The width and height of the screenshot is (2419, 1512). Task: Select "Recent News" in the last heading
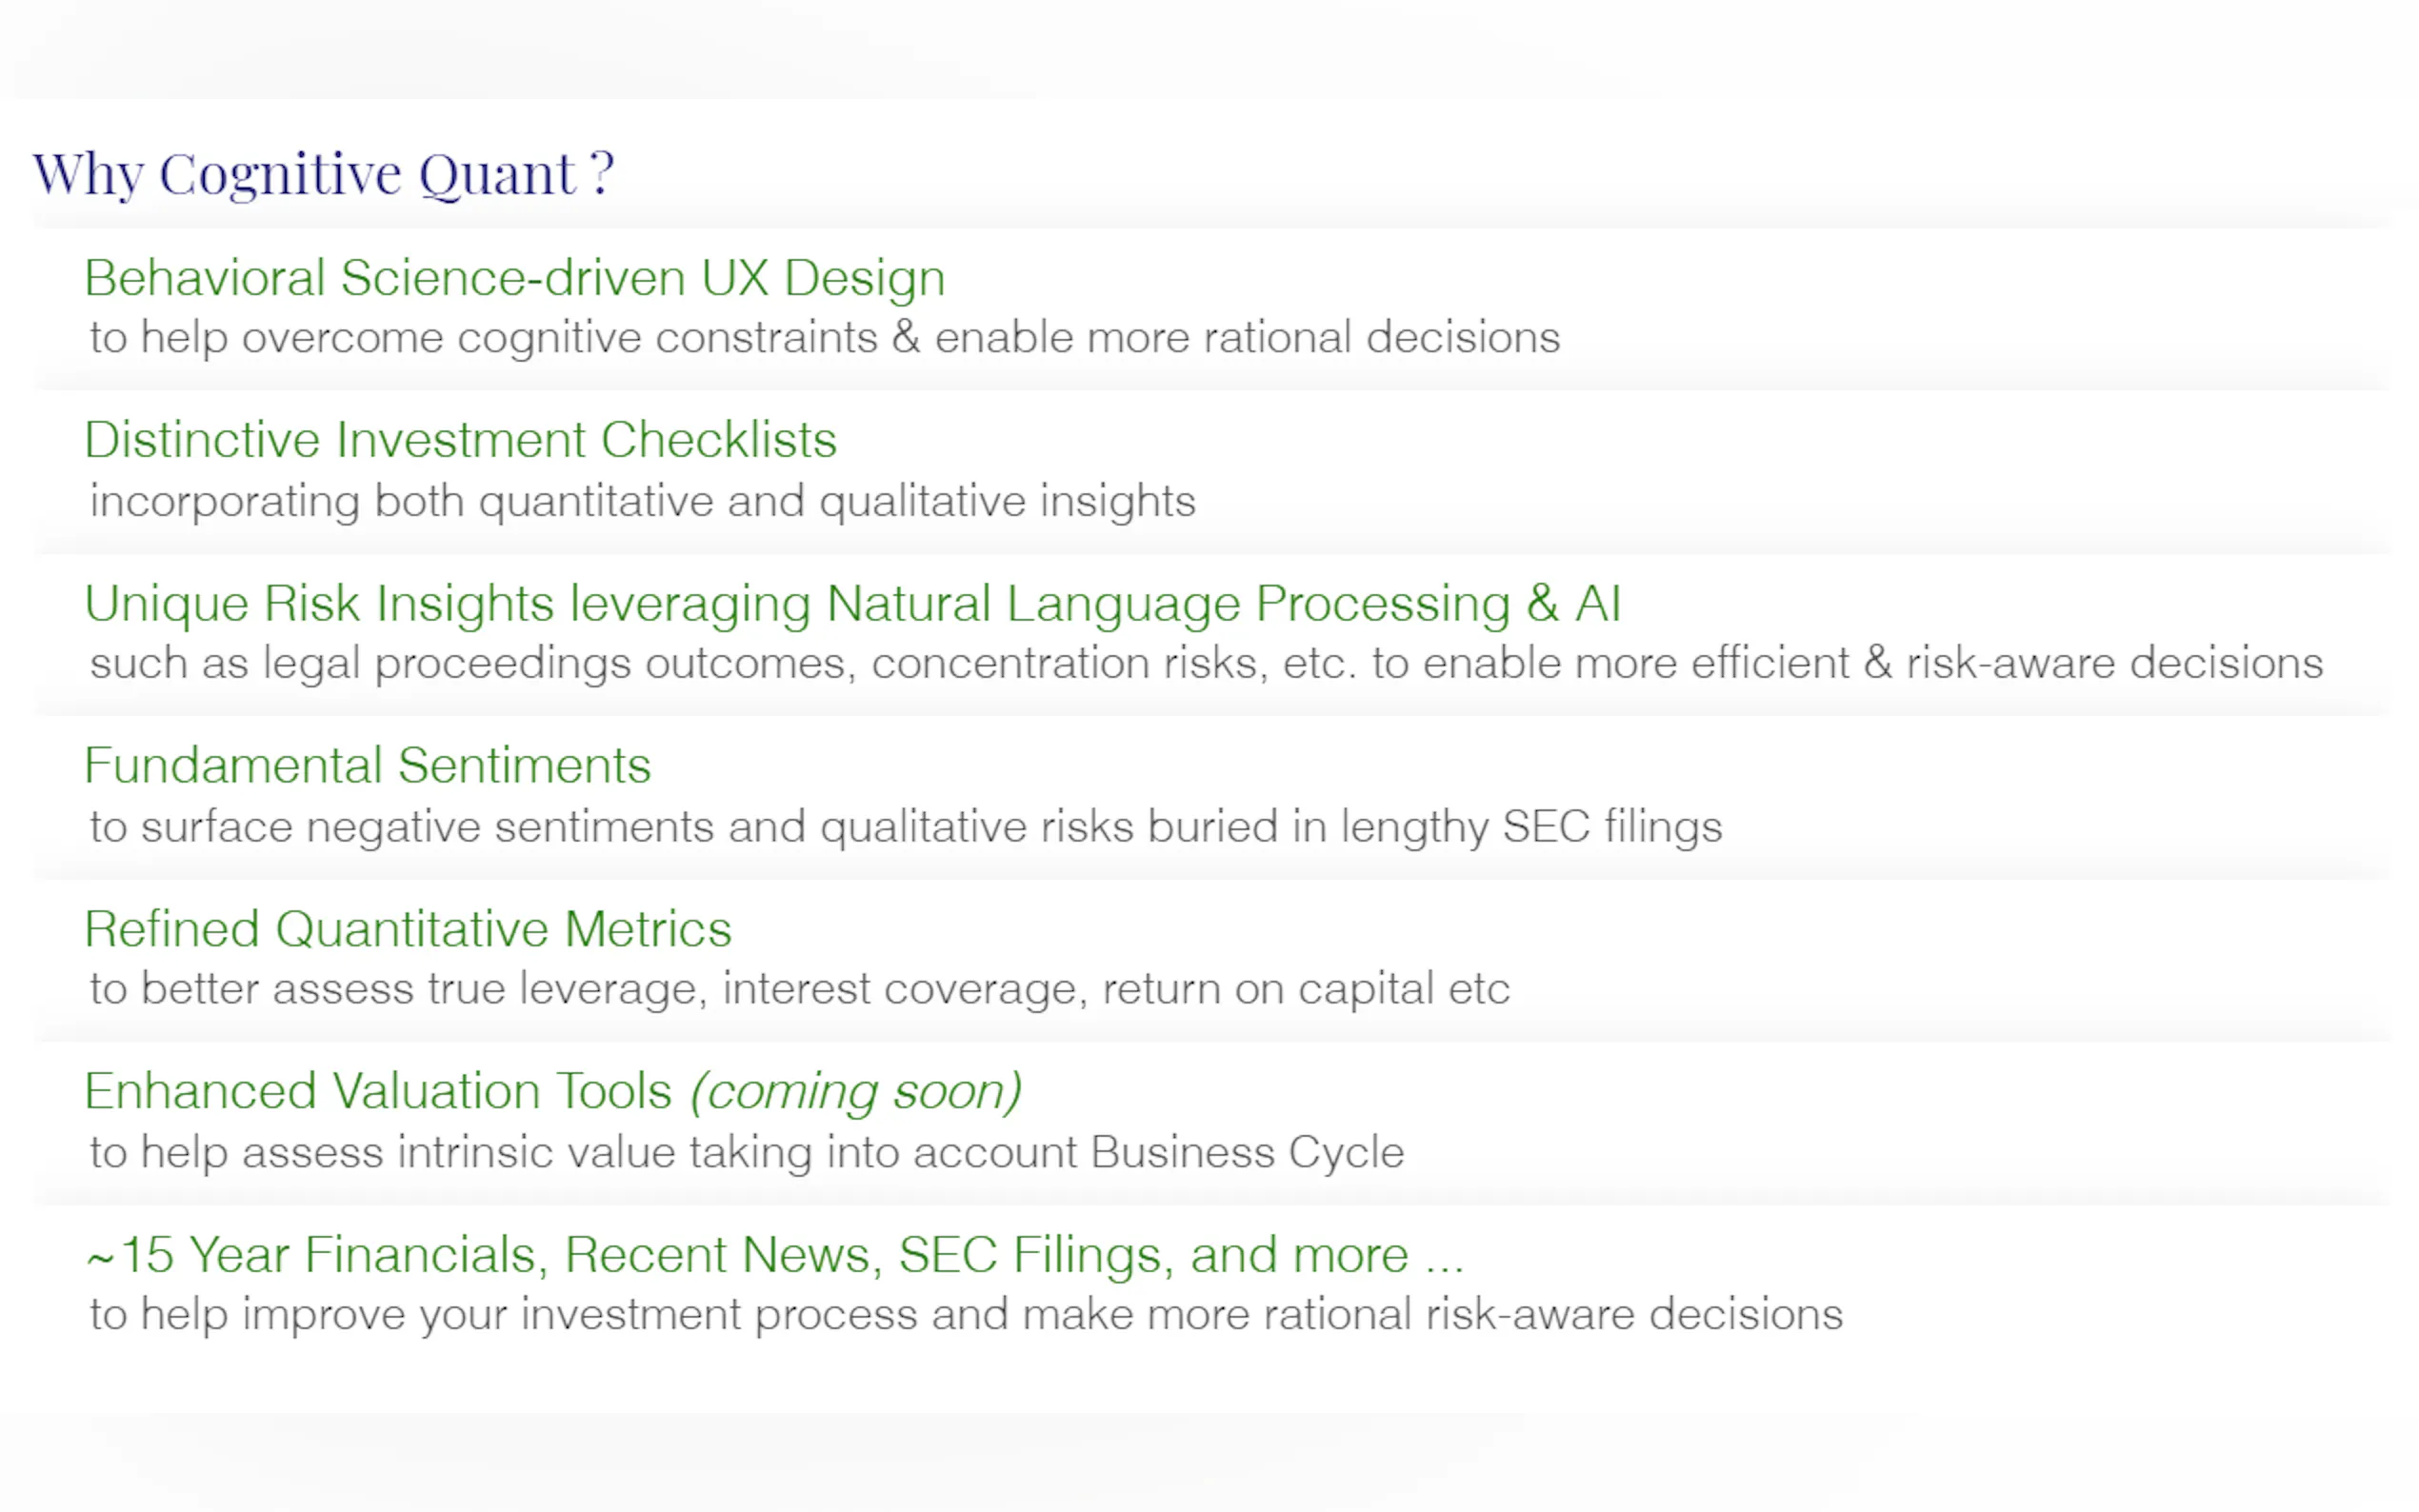coord(722,1255)
